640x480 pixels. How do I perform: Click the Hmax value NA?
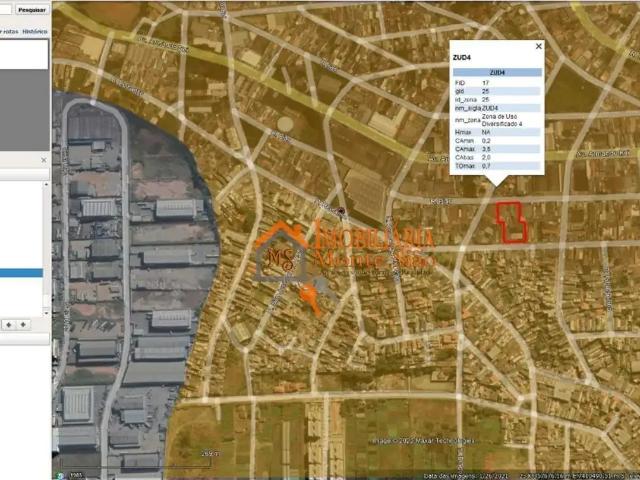coord(486,132)
